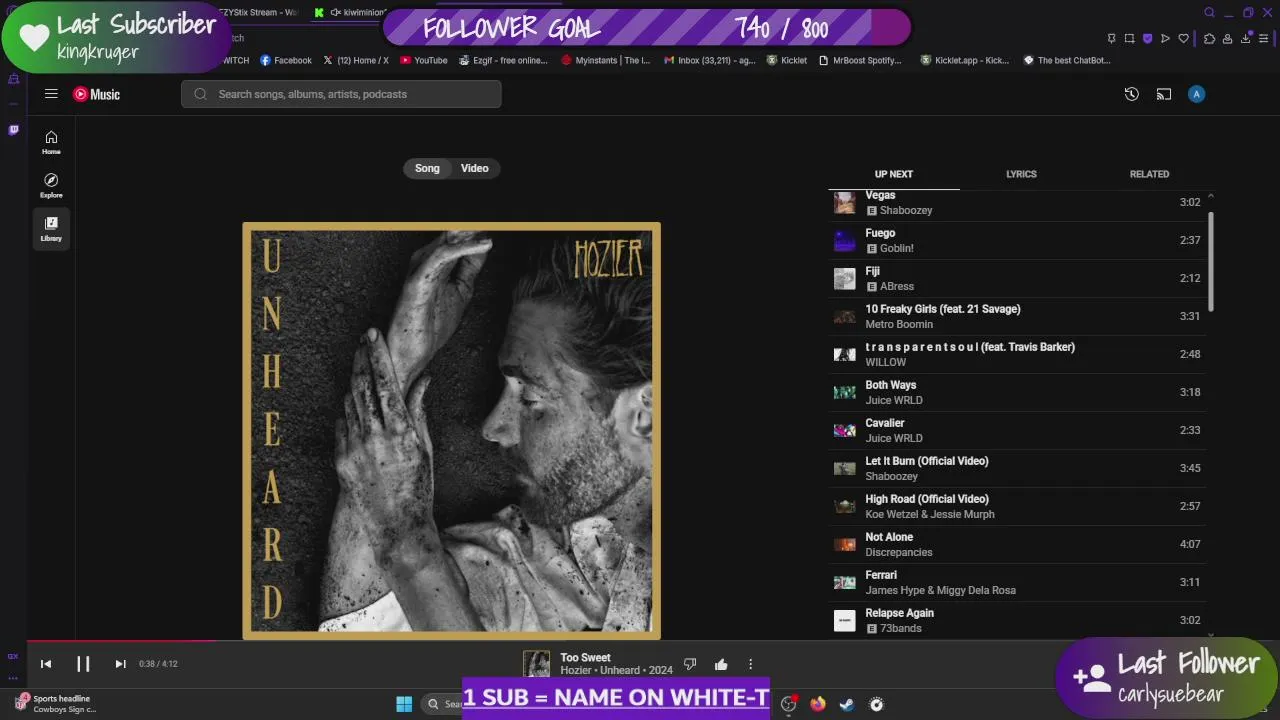Open the Kicklet bookmark
Image resolution: width=1280 pixels, height=720 pixels.
[787, 60]
